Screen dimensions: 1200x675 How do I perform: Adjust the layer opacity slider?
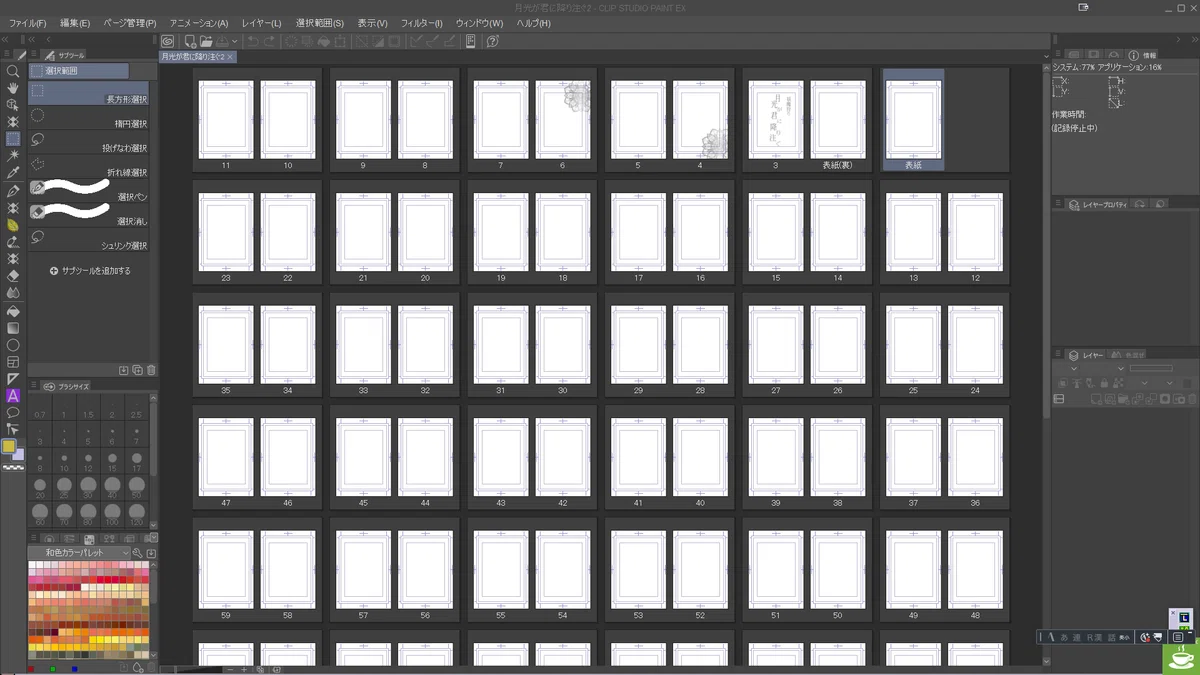(x=1150, y=369)
